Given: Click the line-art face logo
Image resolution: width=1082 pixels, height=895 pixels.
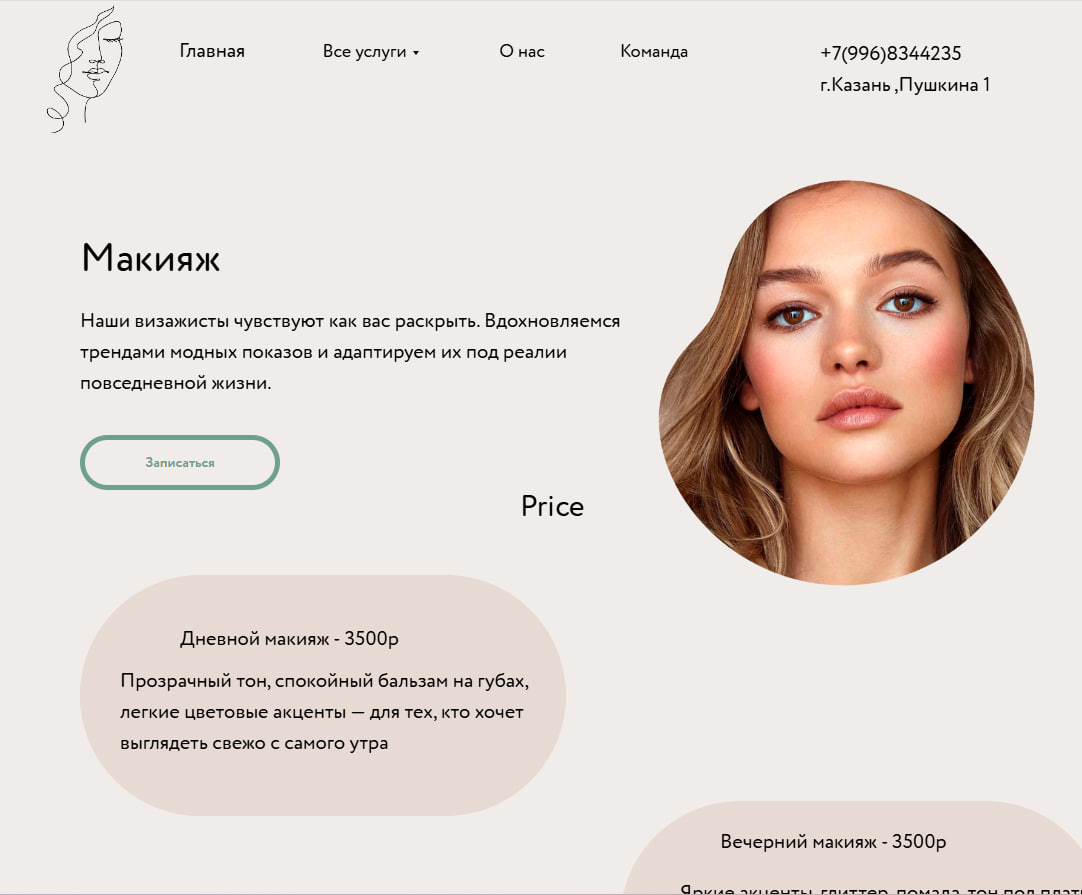Looking at the screenshot, I should point(86,69).
